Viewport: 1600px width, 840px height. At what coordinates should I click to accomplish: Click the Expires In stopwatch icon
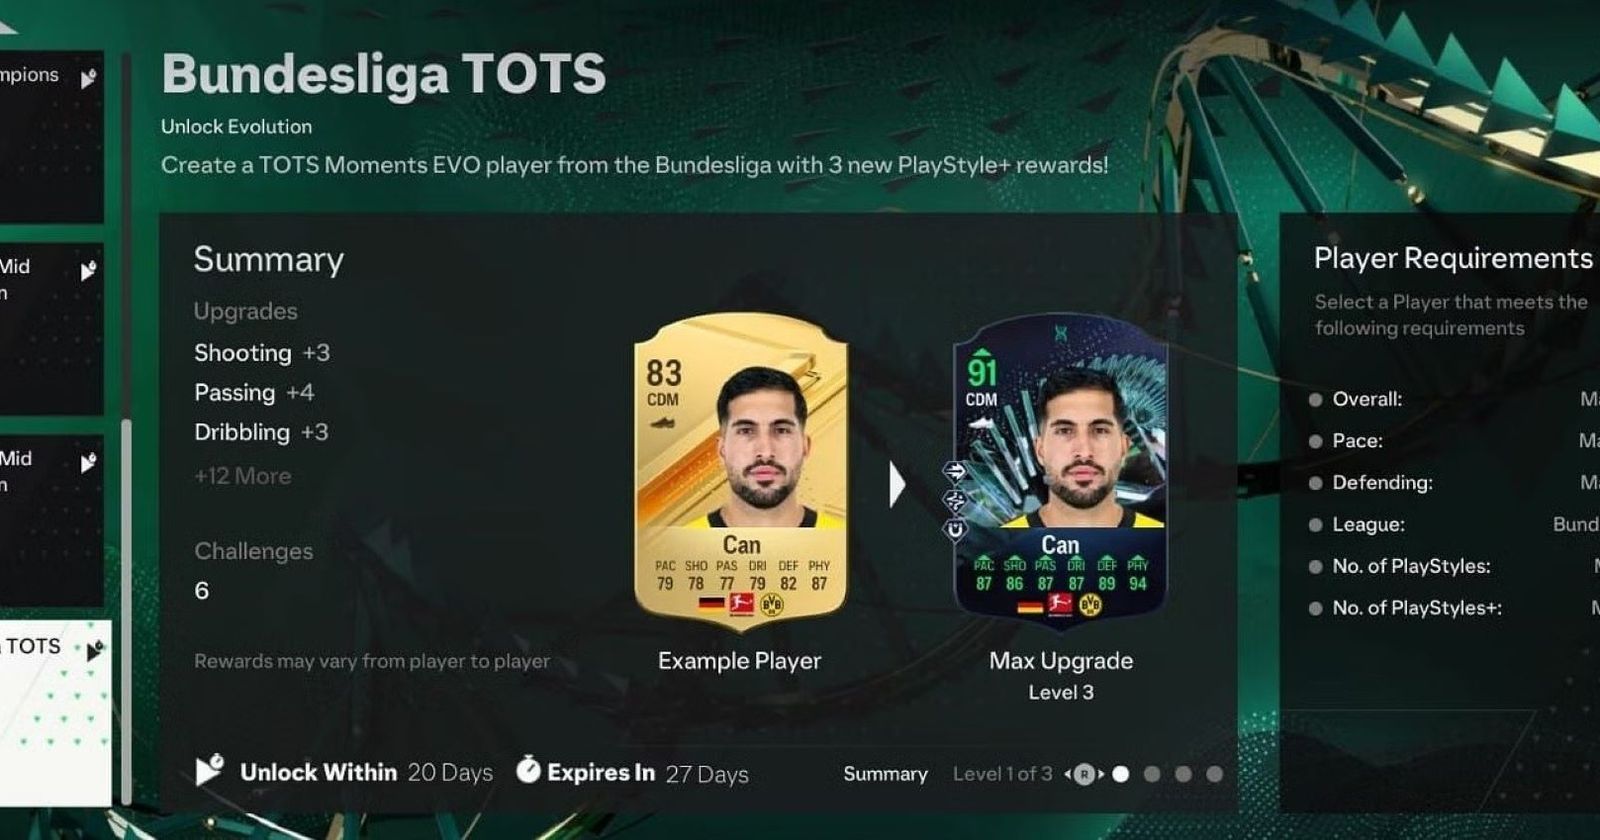pyautogui.click(x=528, y=770)
